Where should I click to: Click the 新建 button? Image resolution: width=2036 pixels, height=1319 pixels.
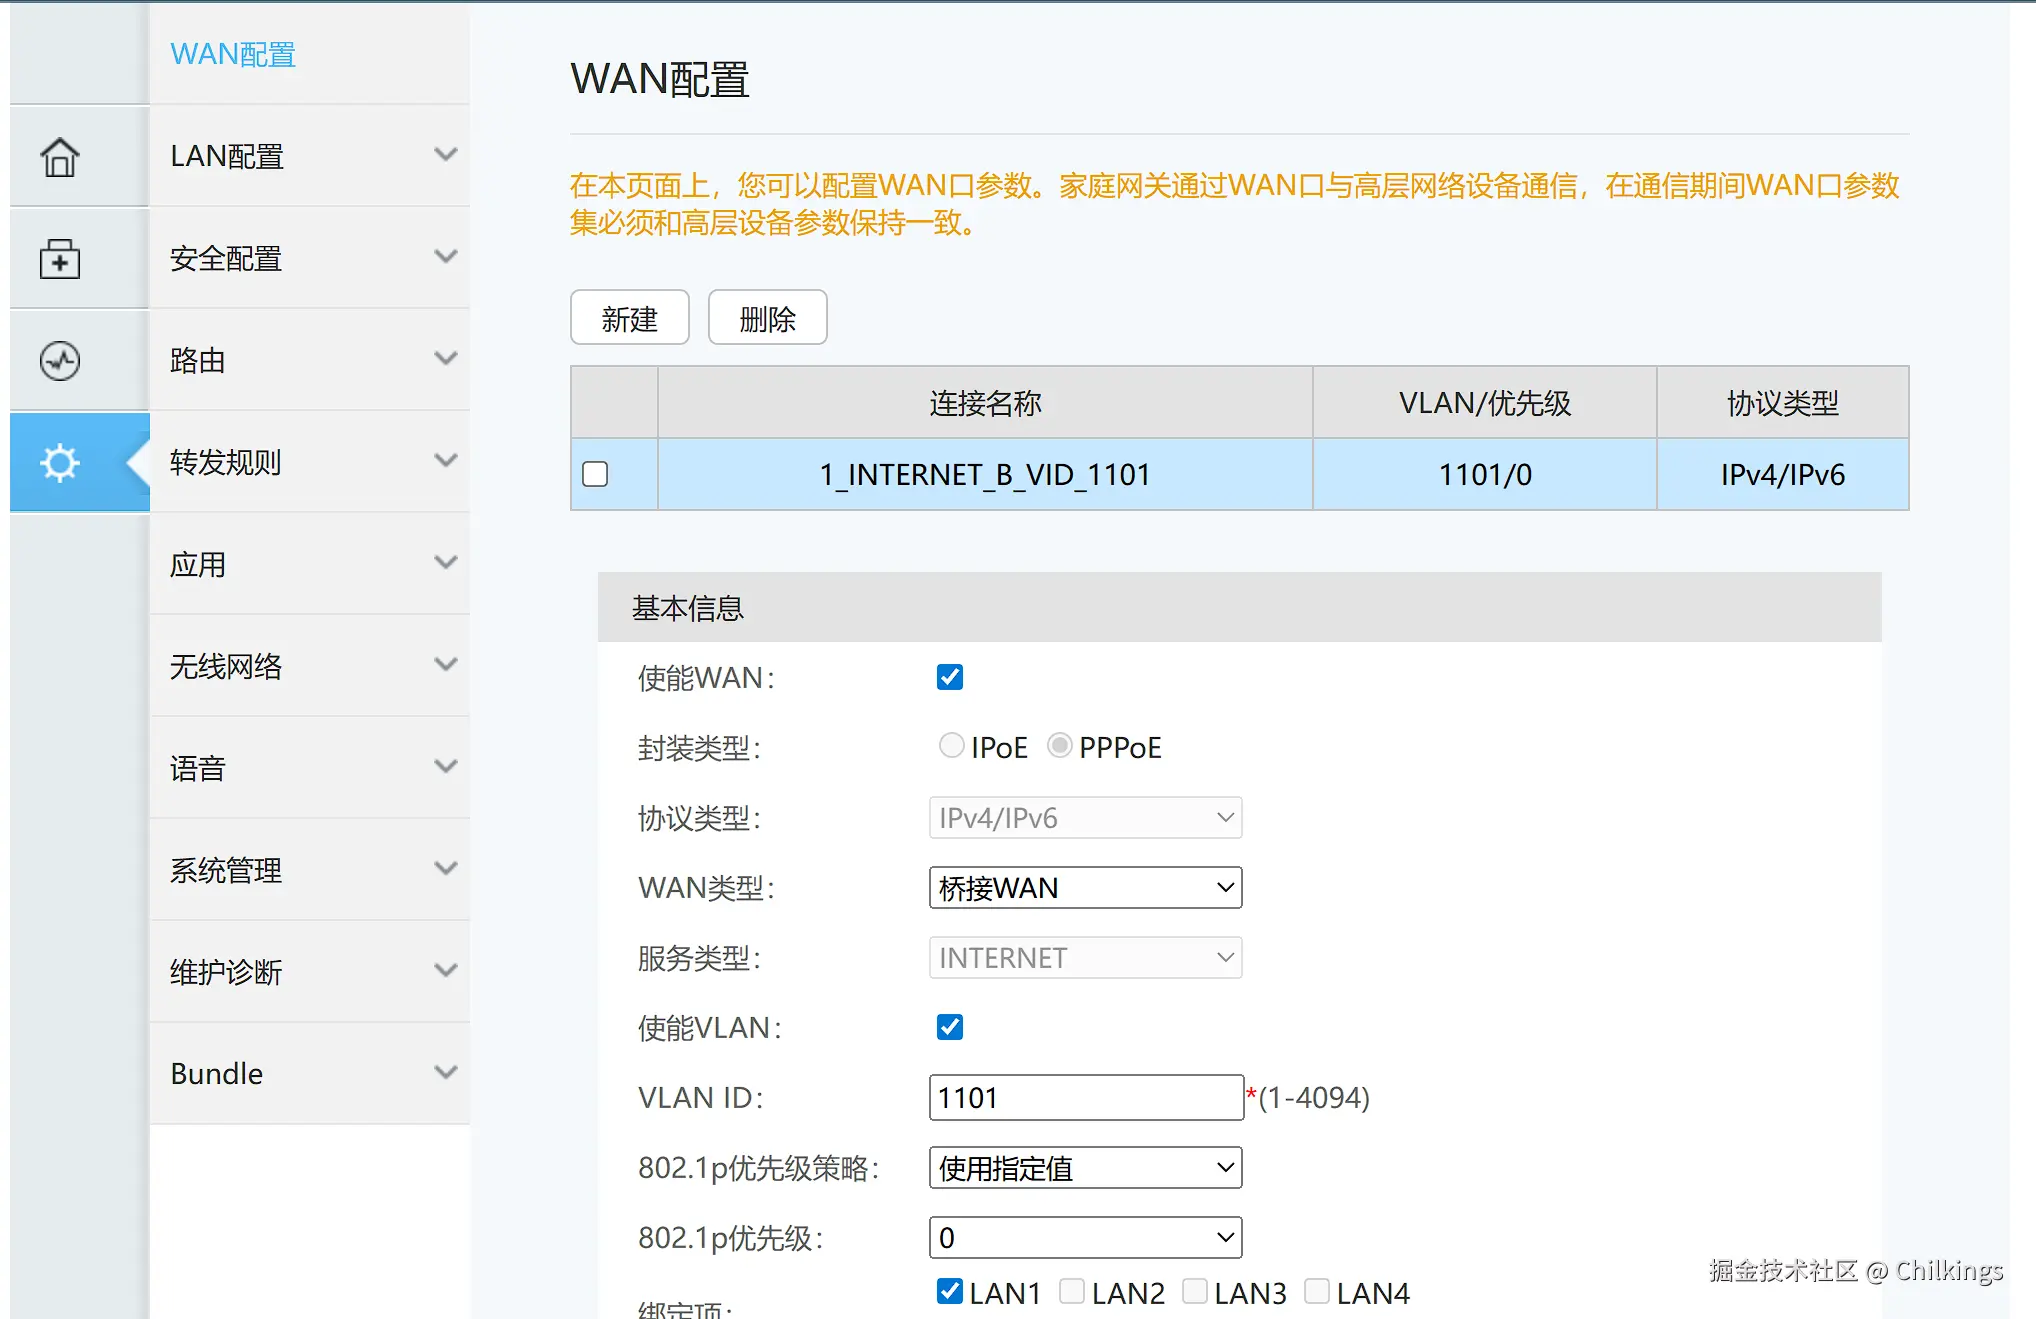click(629, 318)
